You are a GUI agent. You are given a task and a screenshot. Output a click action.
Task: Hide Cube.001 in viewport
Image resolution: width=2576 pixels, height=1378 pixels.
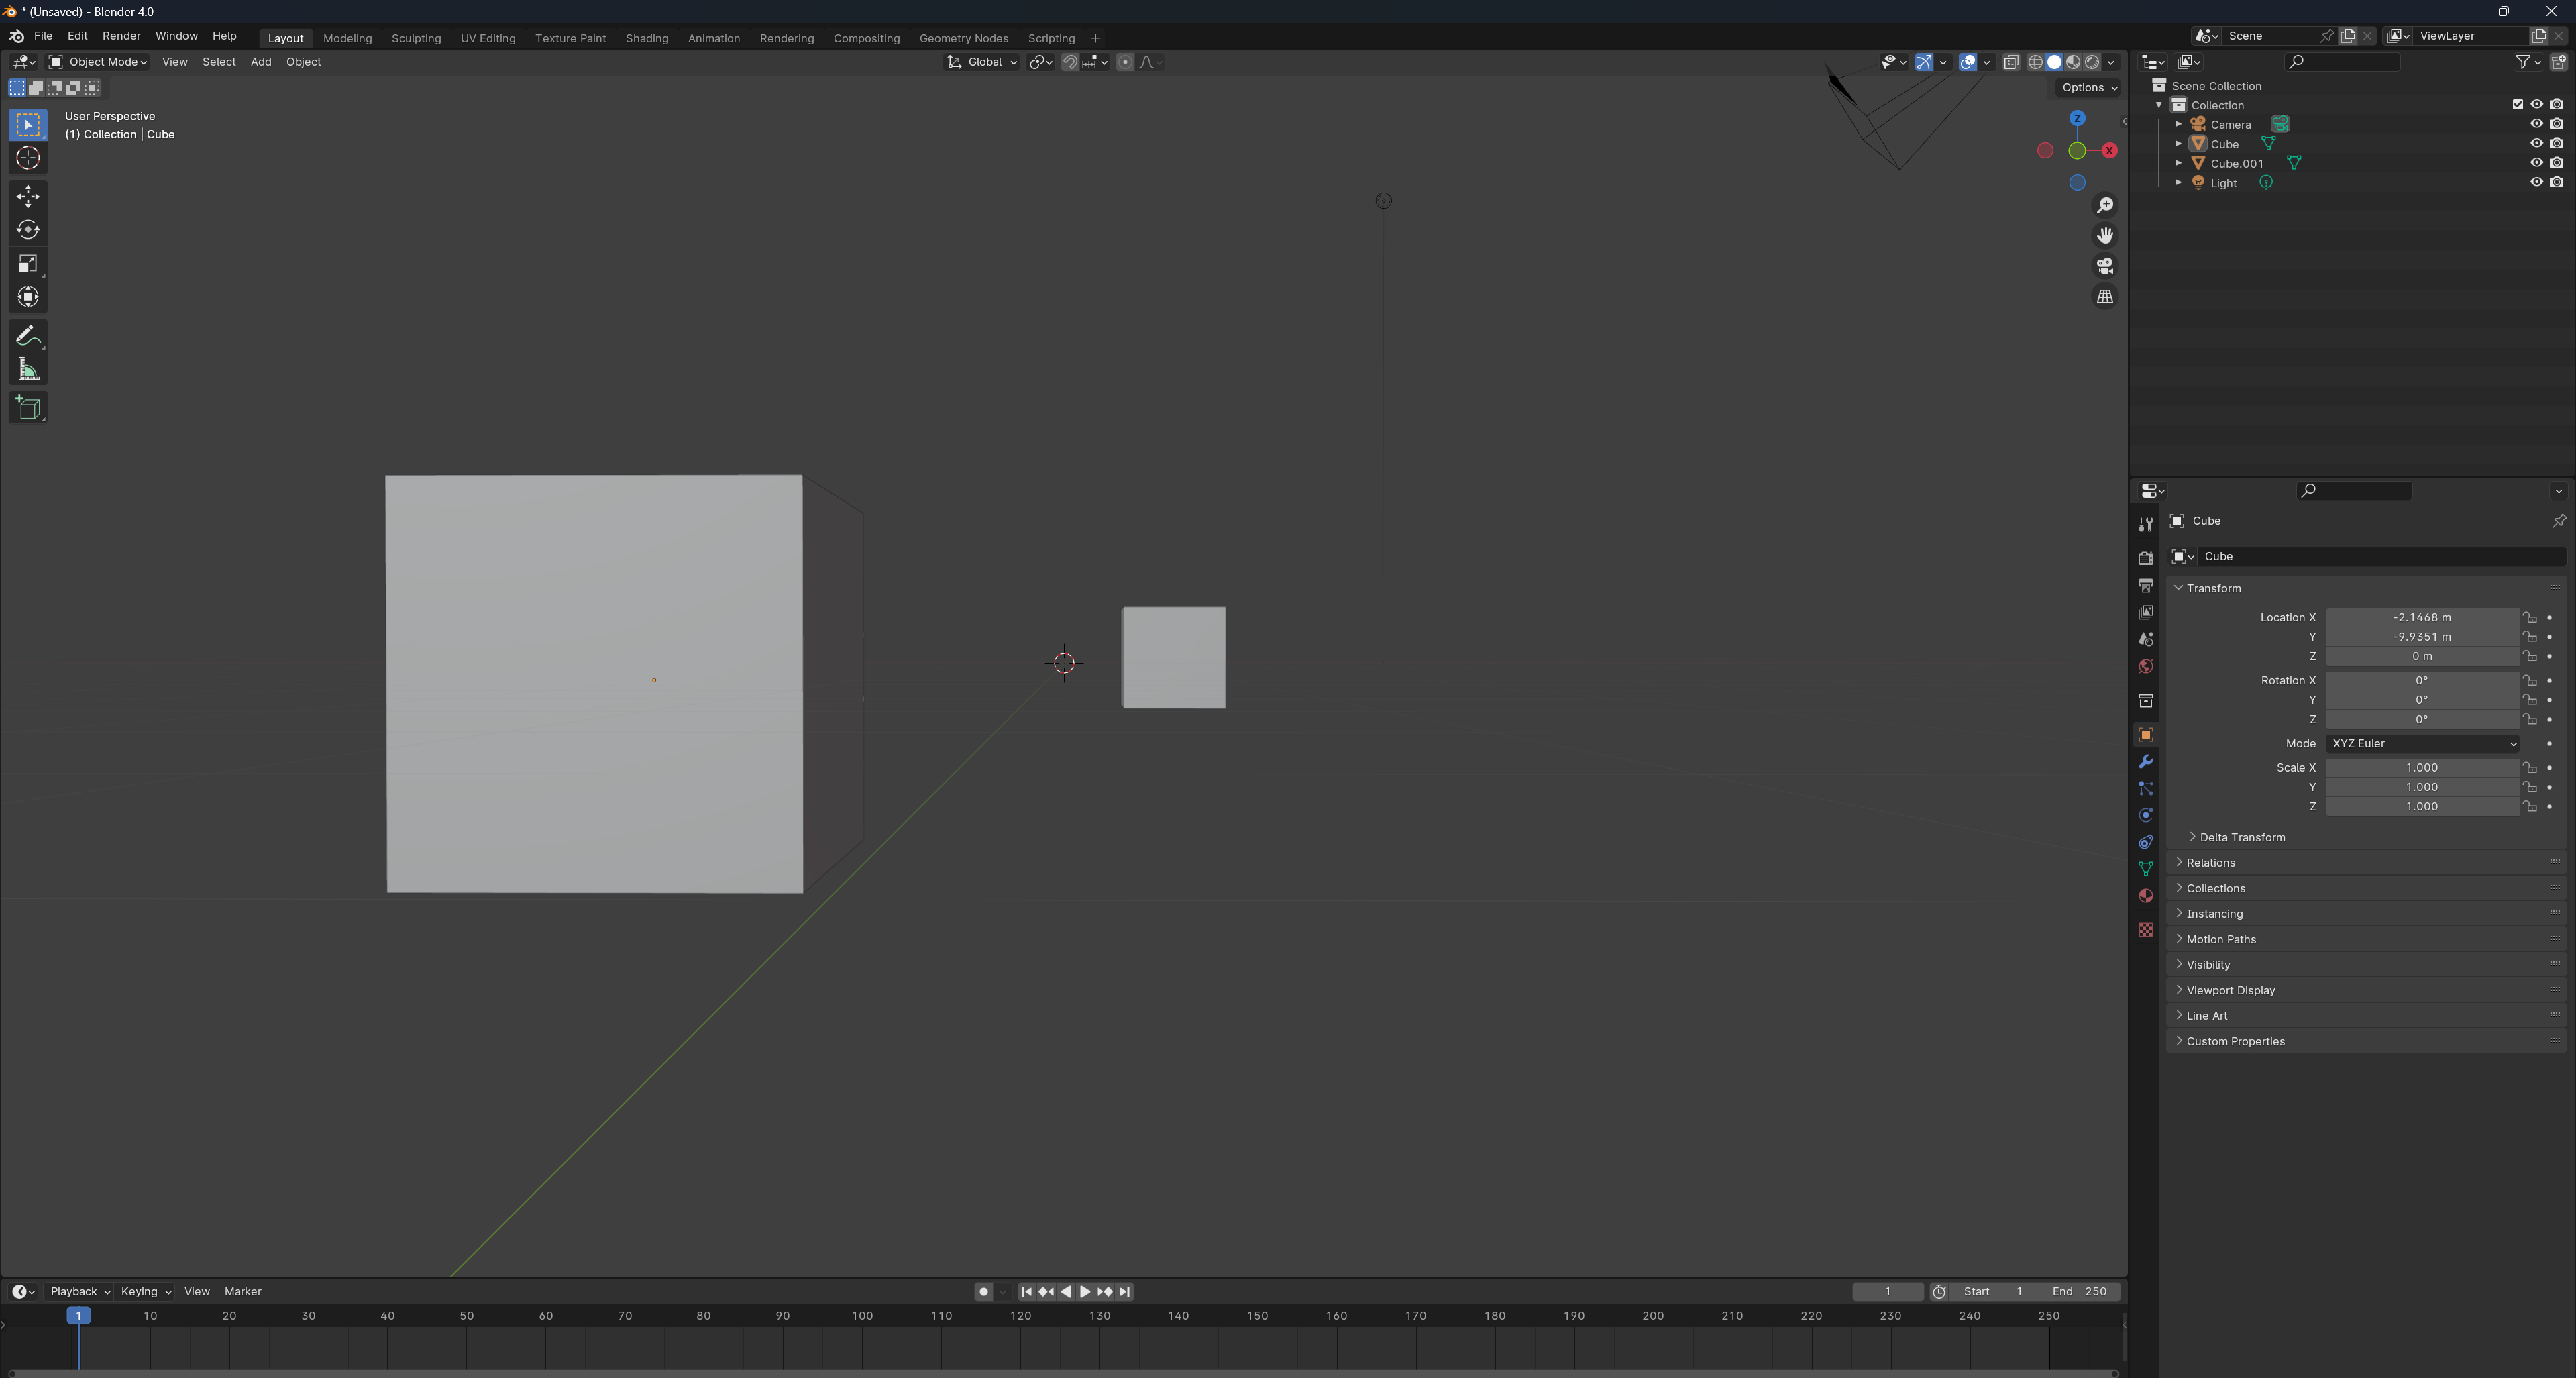2536,163
